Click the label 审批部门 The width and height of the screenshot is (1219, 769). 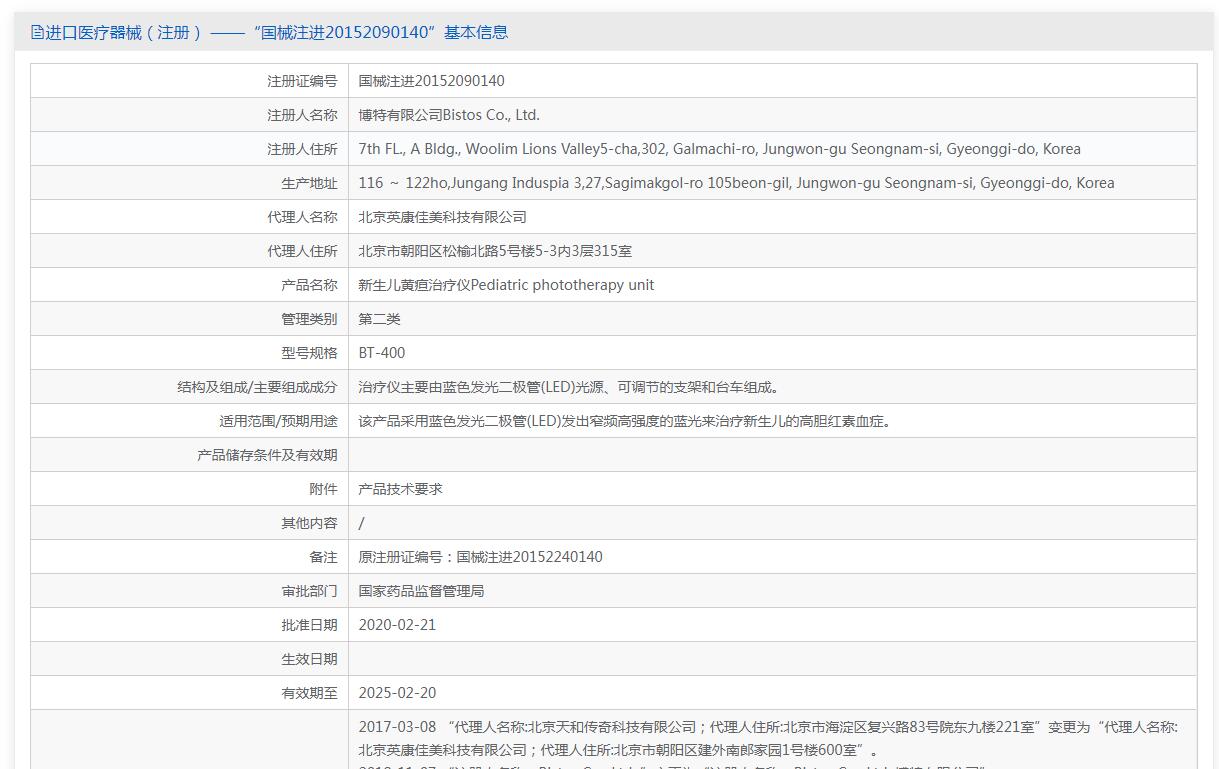tap(309, 591)
